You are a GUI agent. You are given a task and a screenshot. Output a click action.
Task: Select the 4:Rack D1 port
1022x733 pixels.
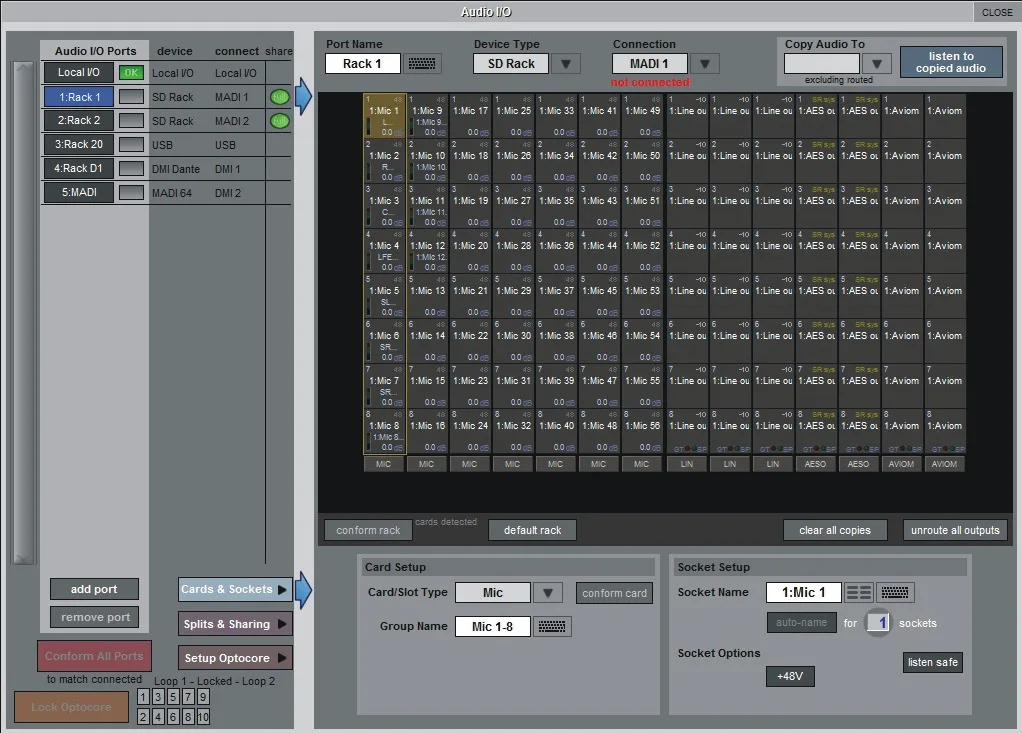click(79, 168)
